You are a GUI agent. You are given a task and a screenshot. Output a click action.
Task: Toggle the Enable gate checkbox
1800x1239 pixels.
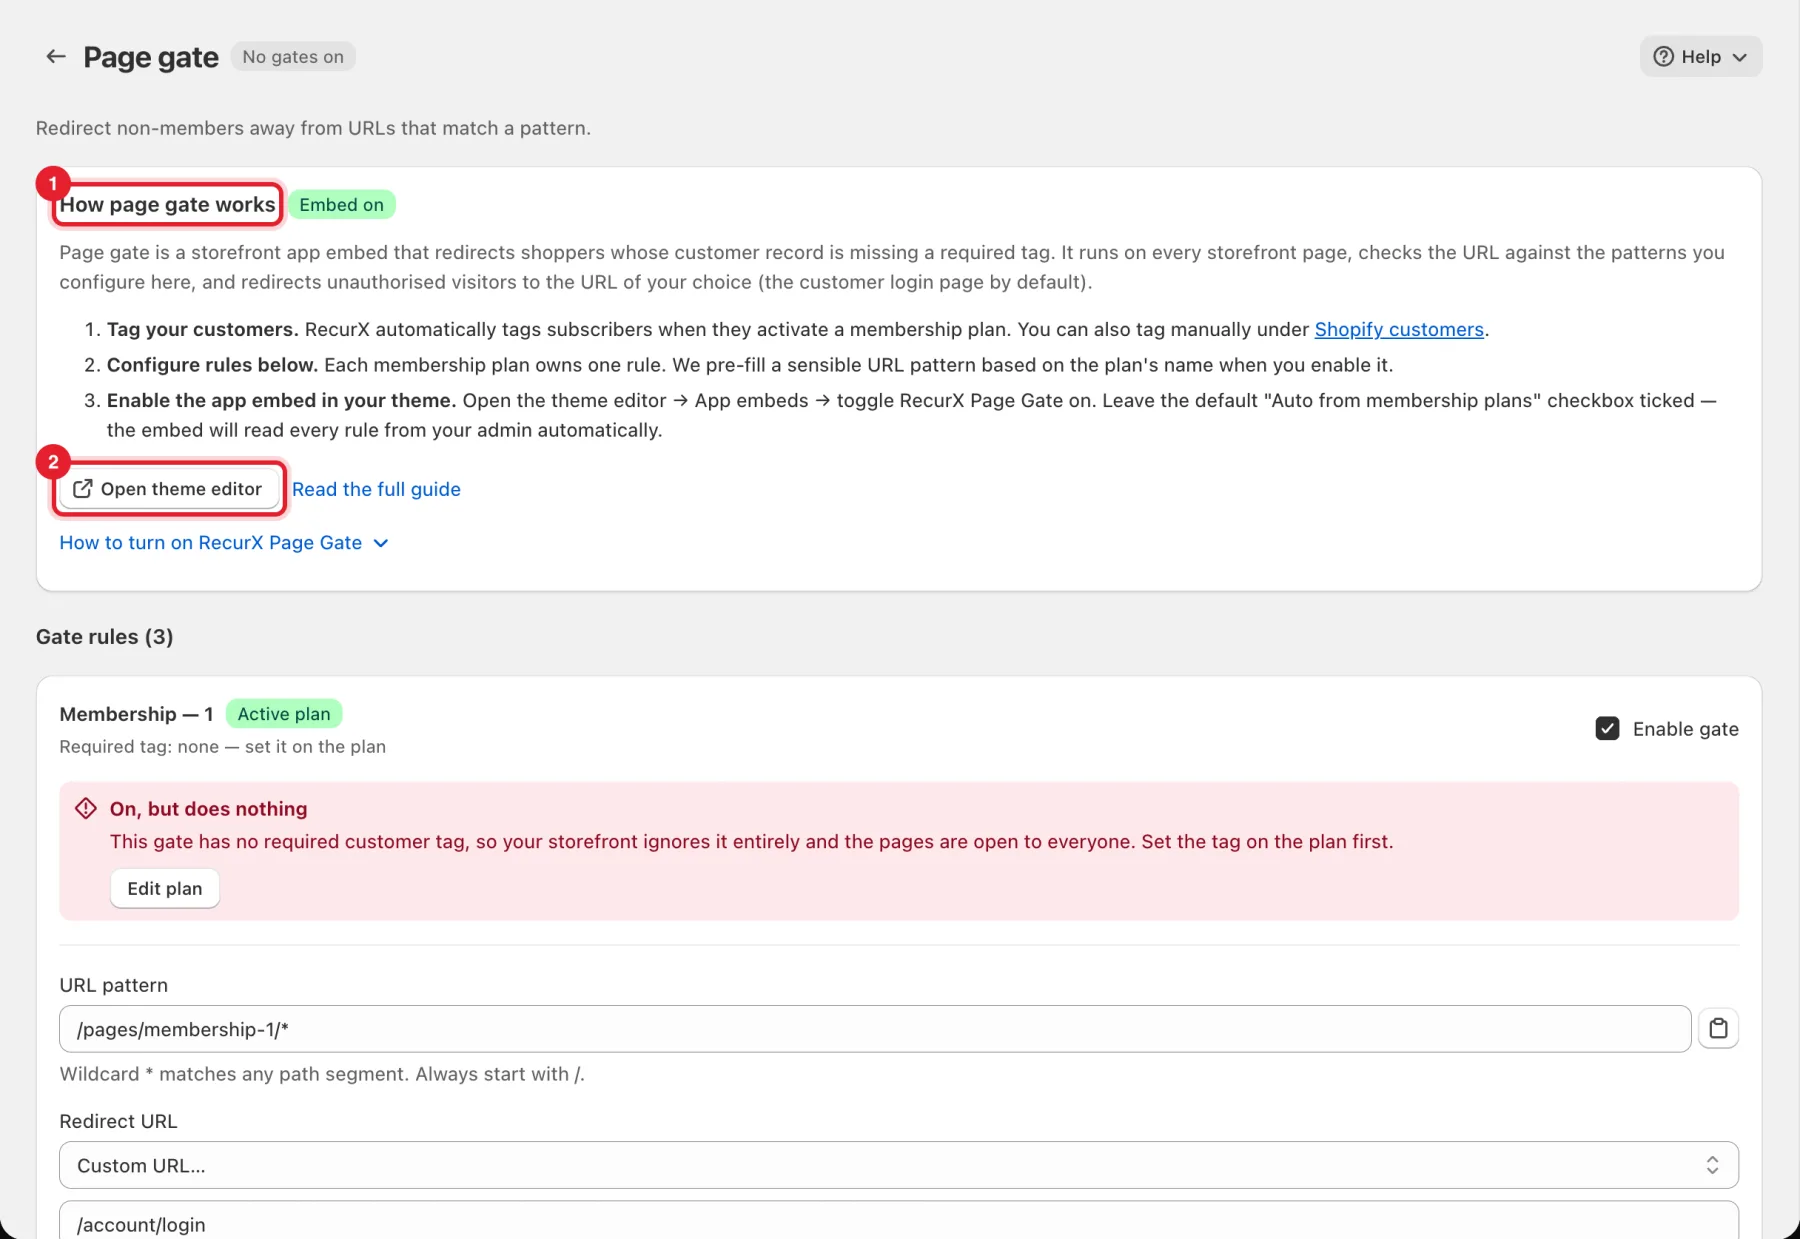tap(1607, 729)
